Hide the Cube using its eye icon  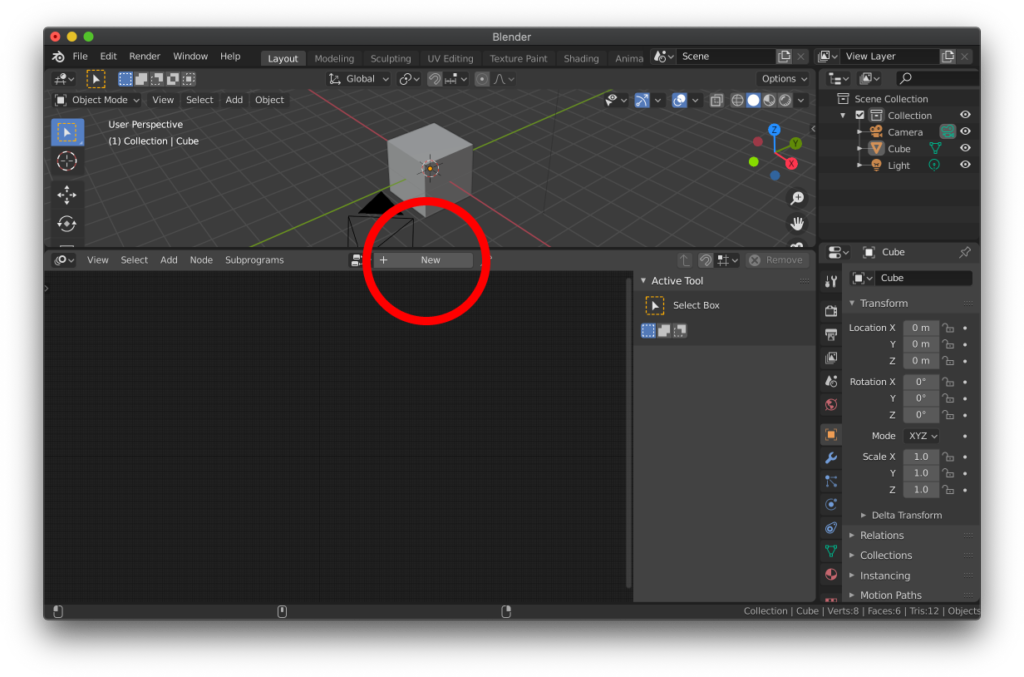pyautogui.click(x=965, y=148)
